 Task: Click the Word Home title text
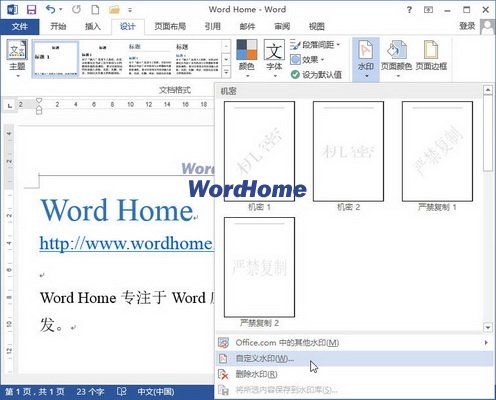pyautogui.click(x=117, y=210)
